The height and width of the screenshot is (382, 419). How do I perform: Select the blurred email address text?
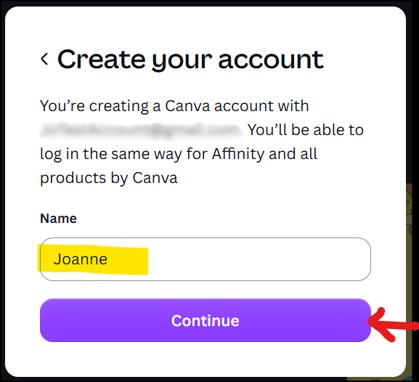tap(141, 130)
